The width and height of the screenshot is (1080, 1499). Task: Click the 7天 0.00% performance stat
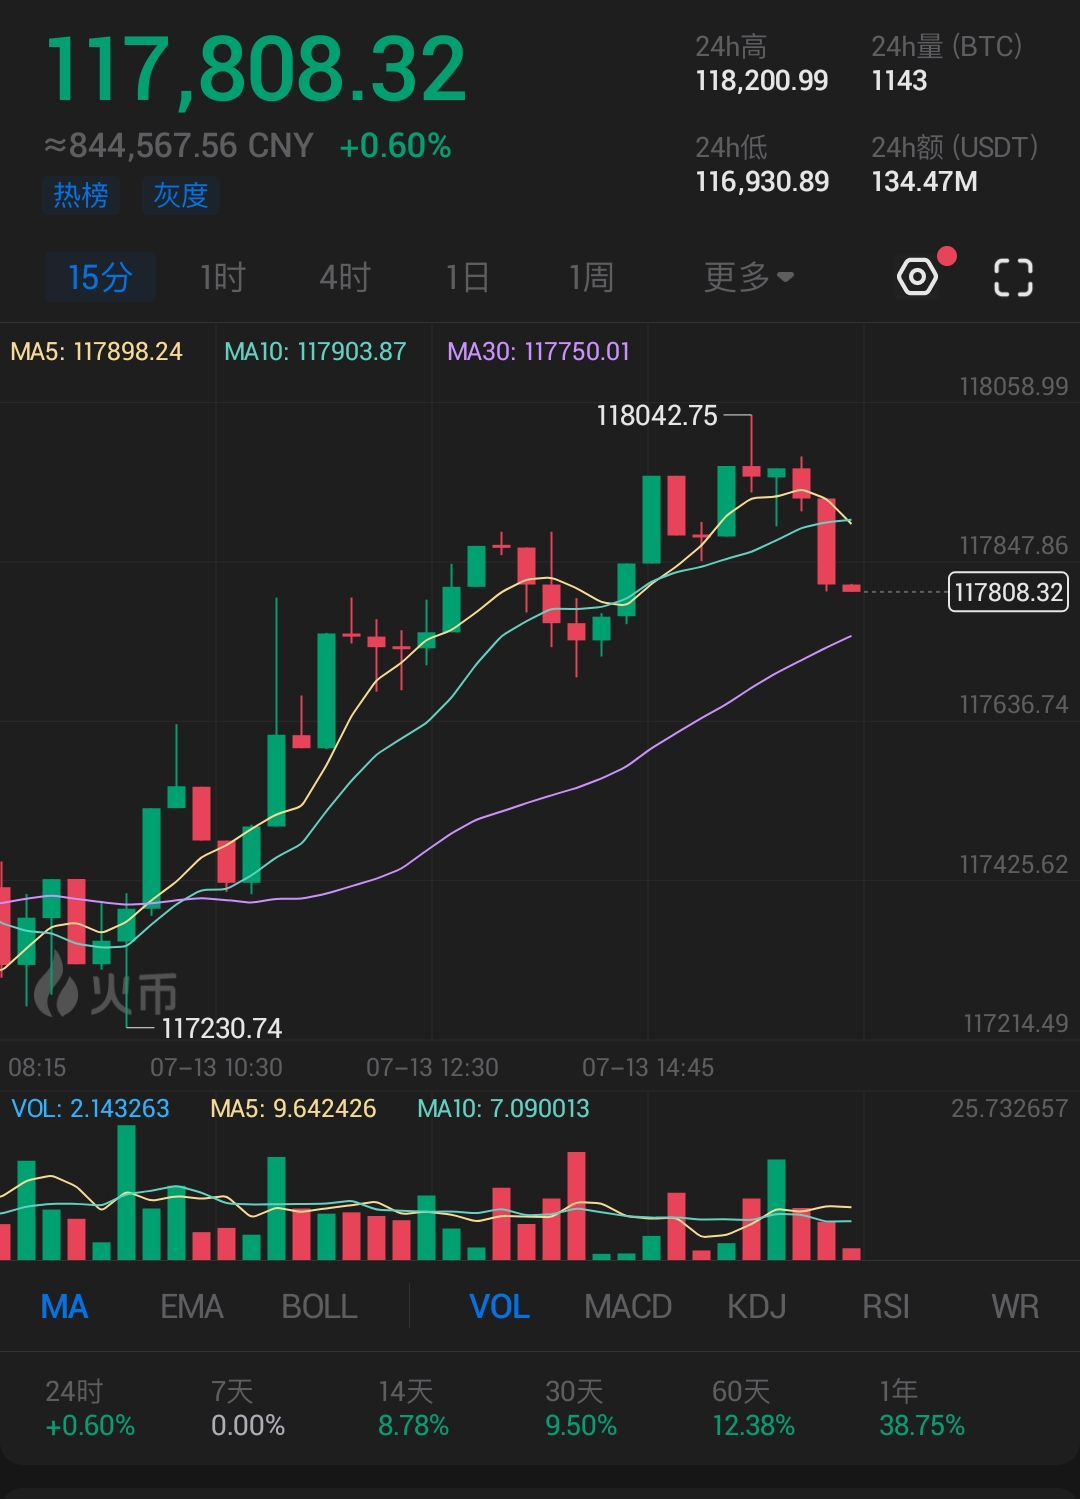pos(247,1407)
